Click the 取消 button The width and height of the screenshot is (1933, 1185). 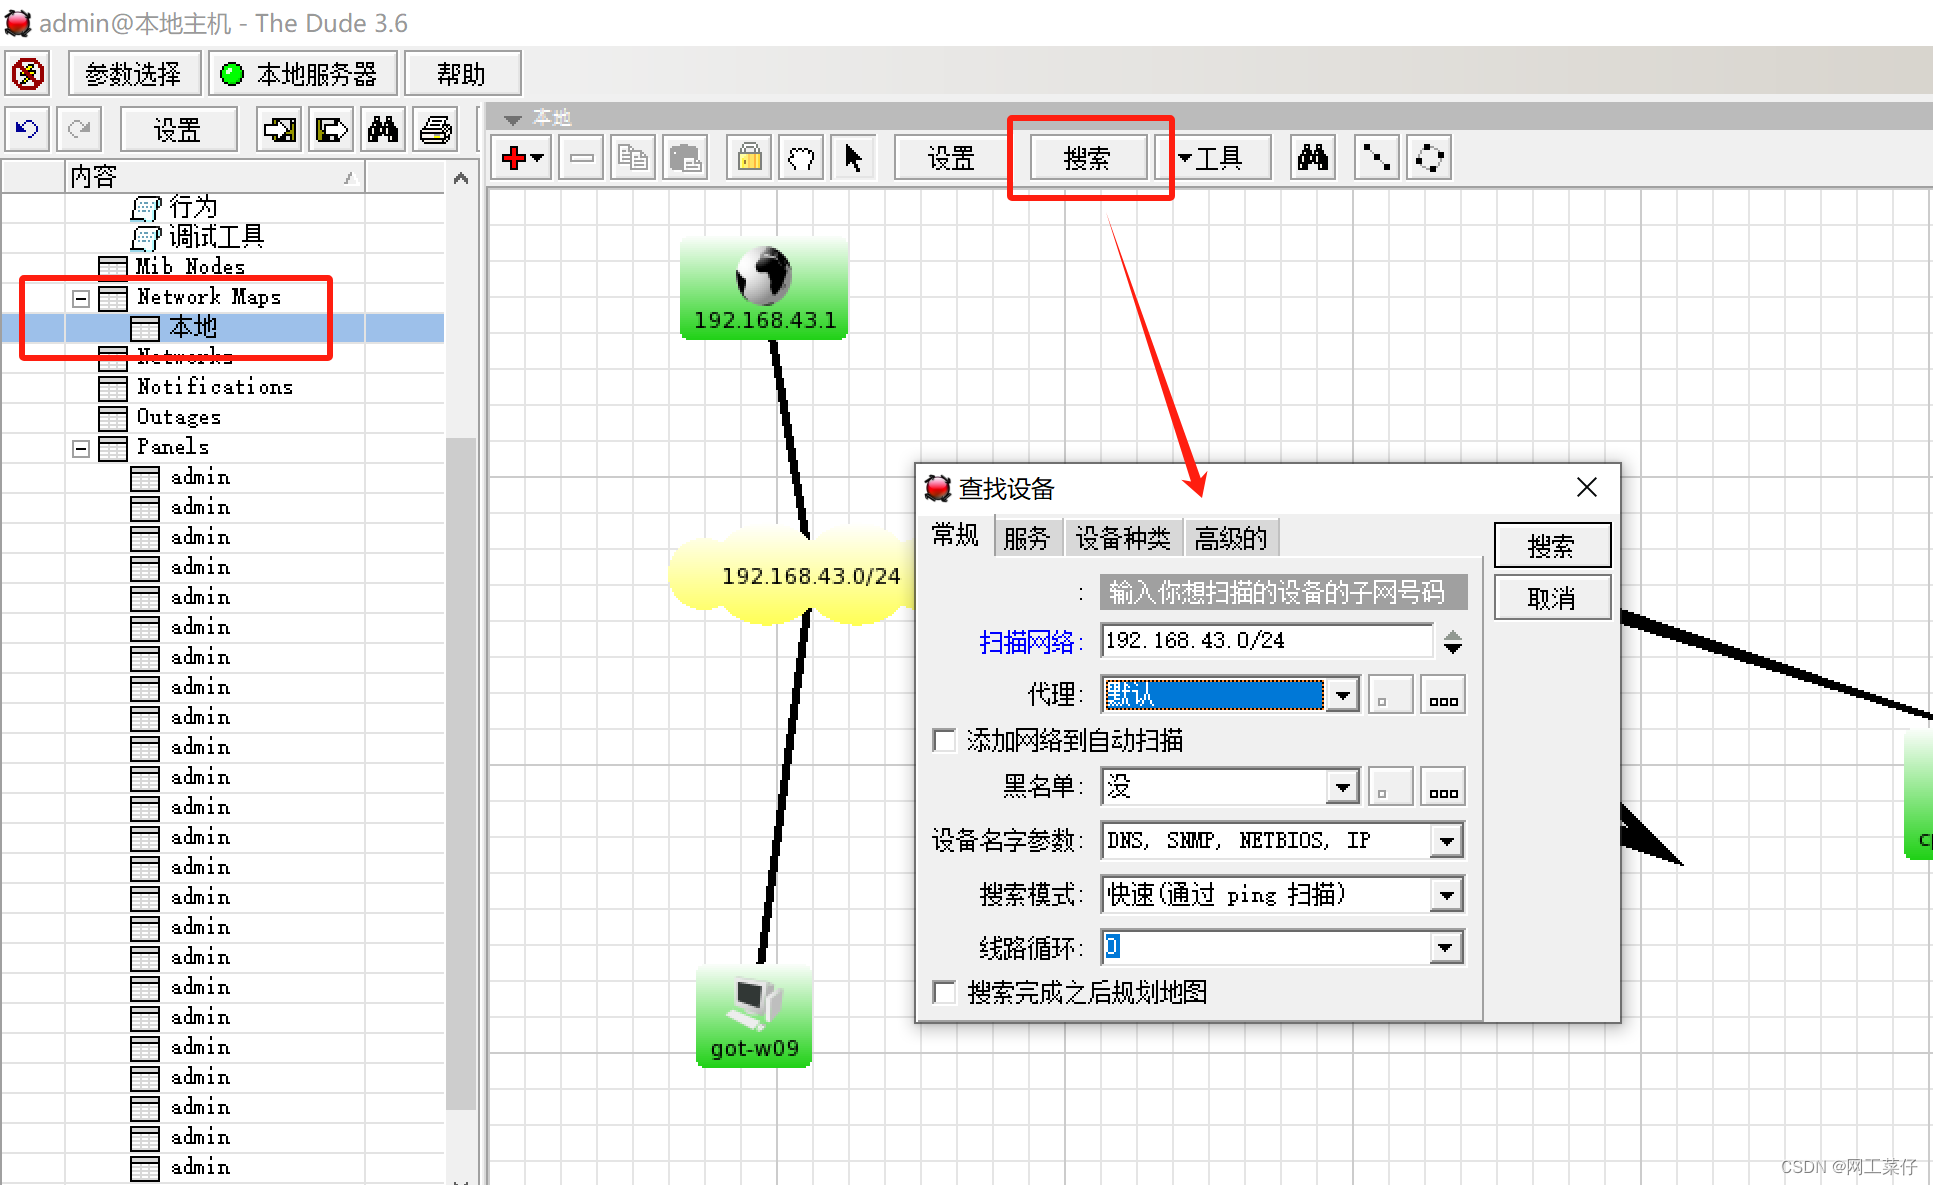[1551, 598]
